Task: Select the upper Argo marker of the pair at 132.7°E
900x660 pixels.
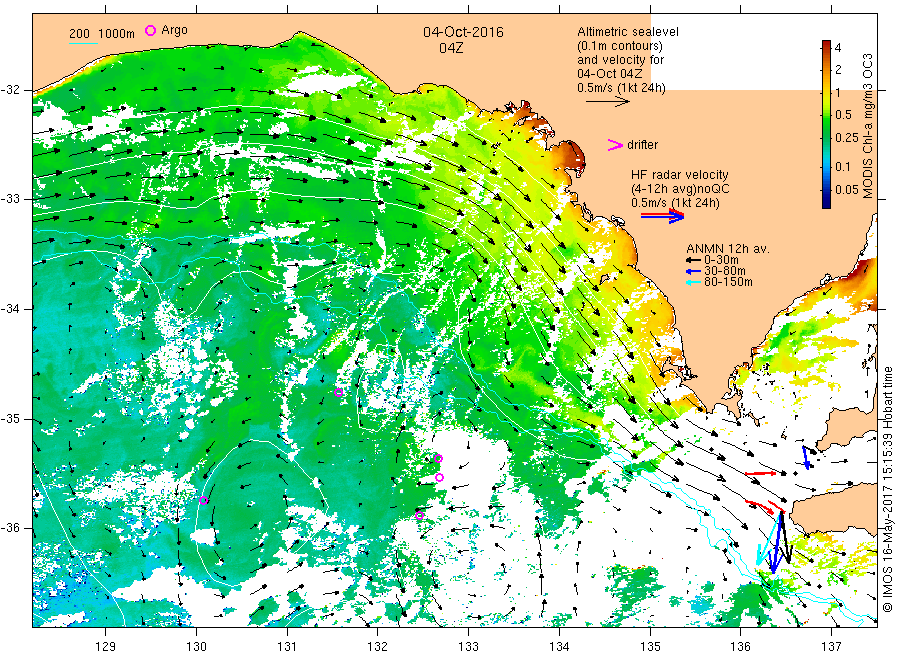Action: pos(439,458)
